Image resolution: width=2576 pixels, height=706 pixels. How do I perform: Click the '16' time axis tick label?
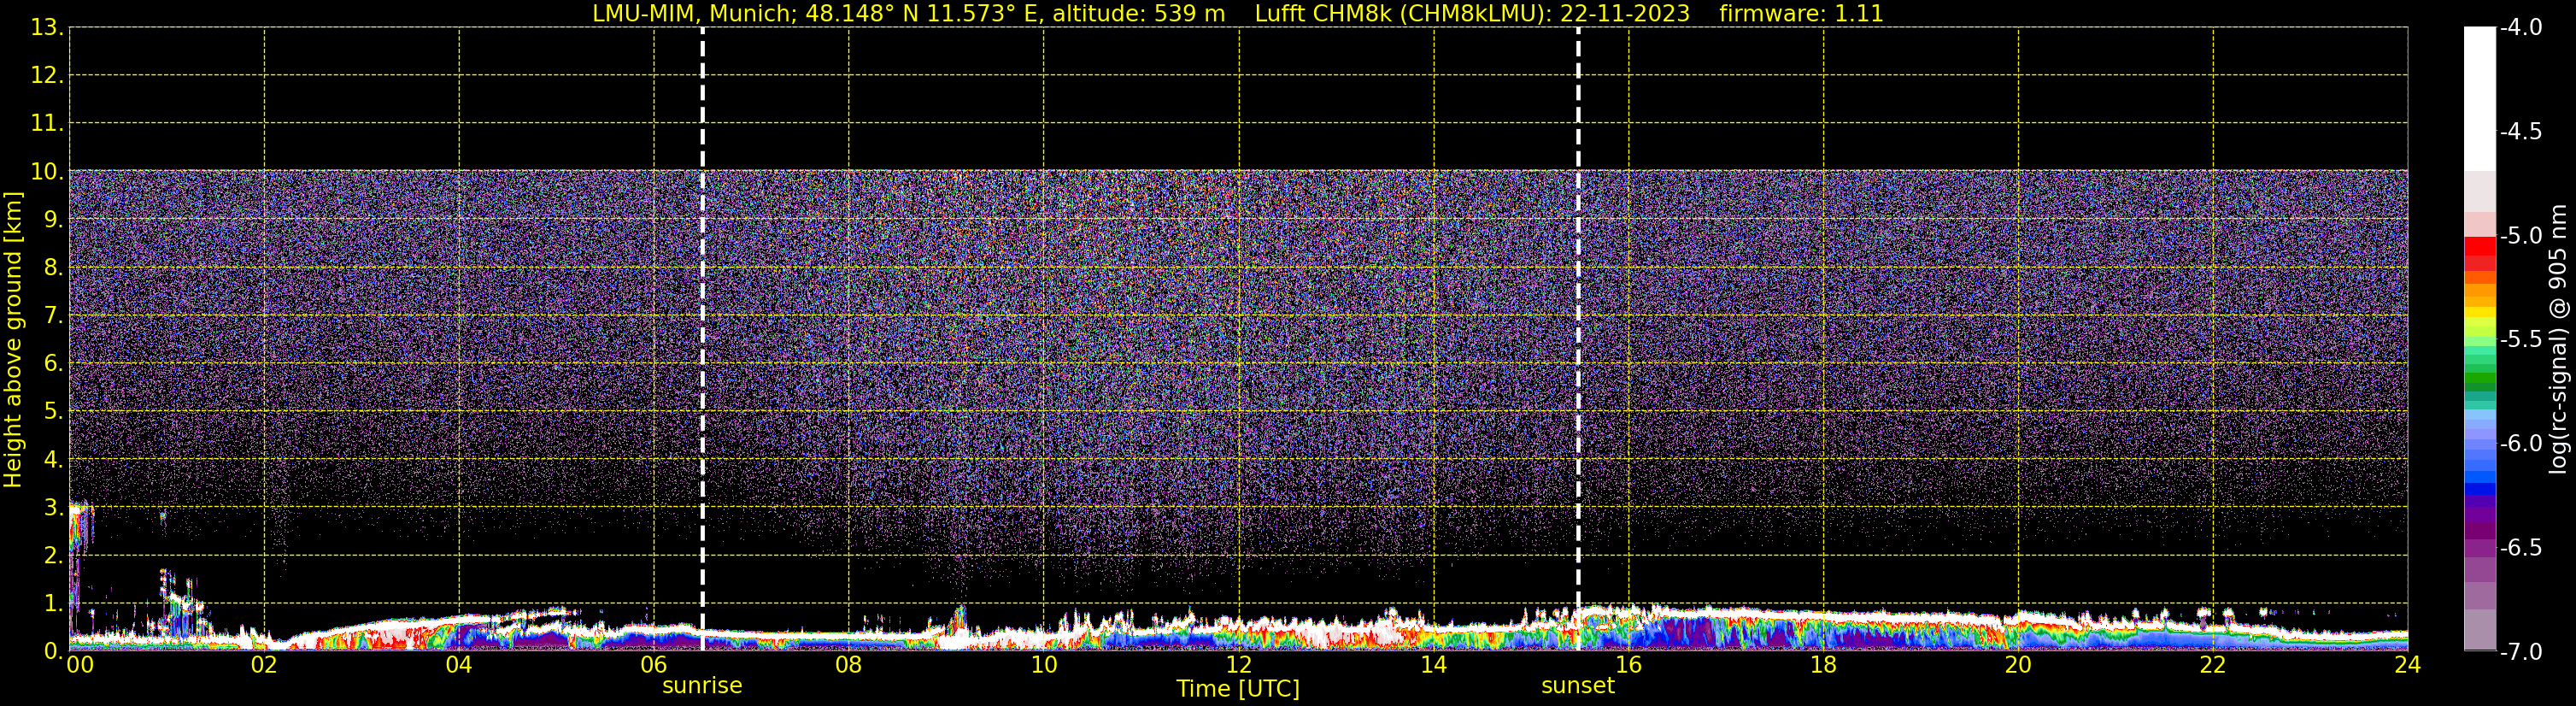click(x=1629, y=665)
